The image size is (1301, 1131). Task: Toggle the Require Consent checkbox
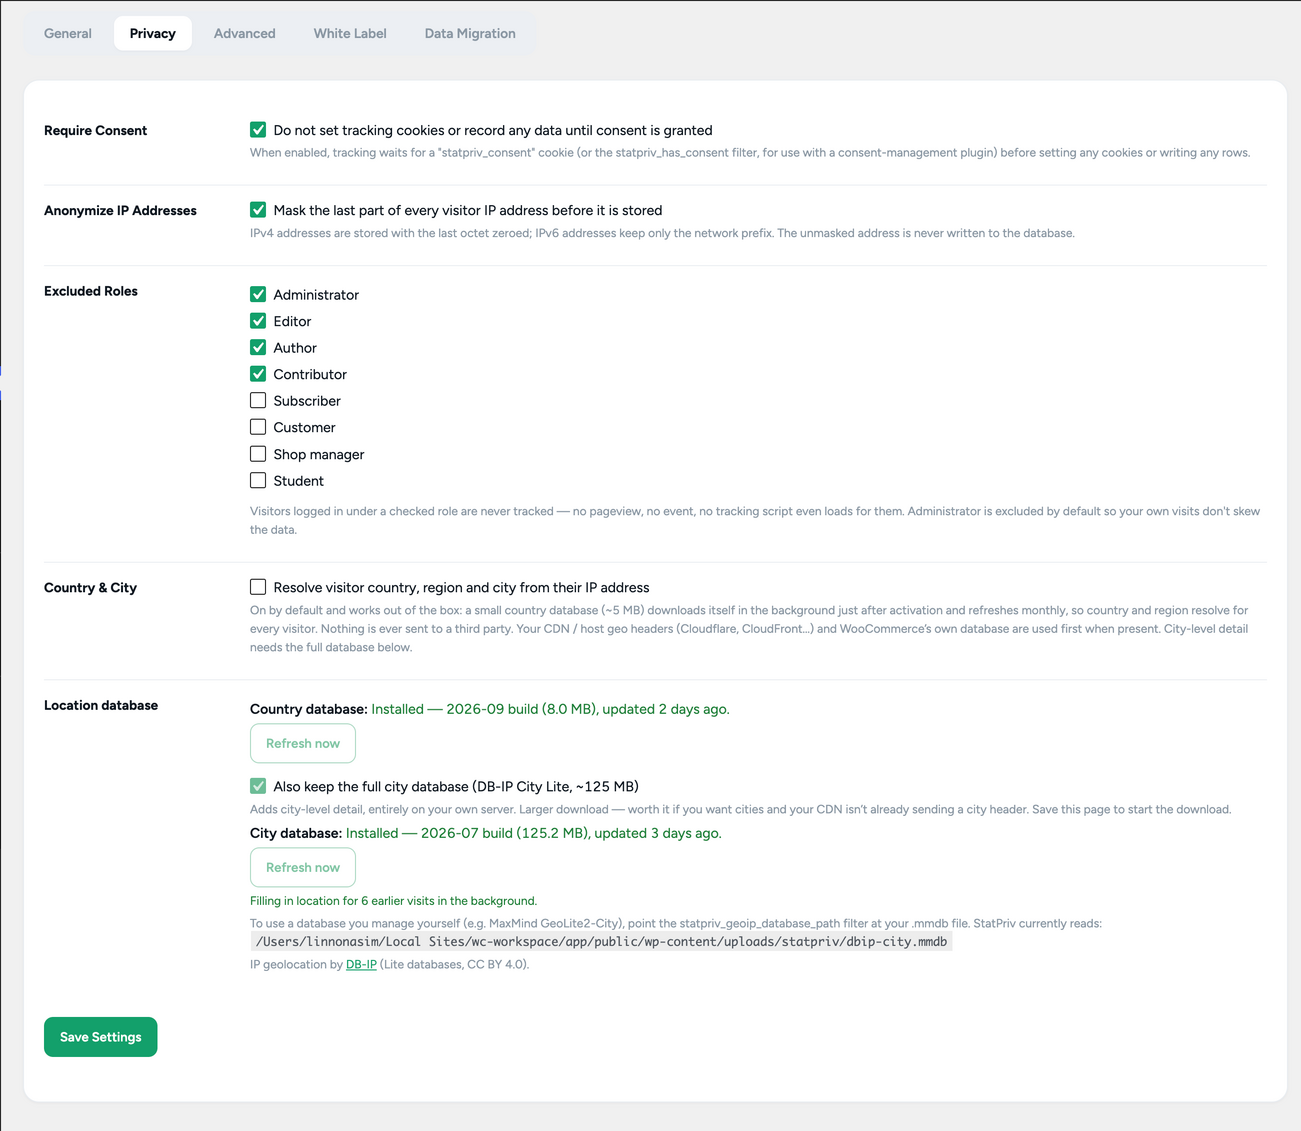click(x=258, y=130)
